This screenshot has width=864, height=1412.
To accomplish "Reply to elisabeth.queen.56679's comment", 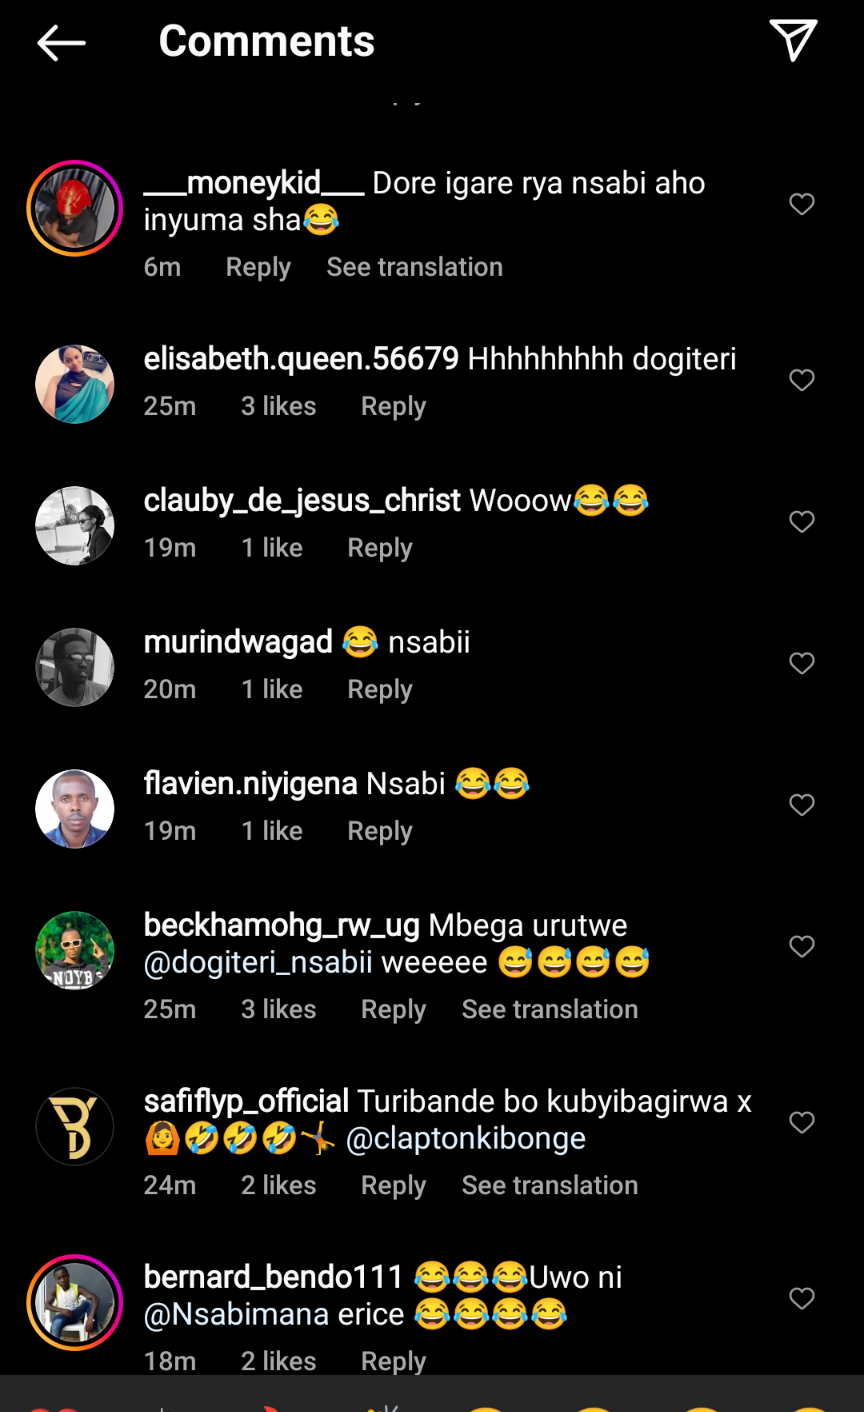I will (x=393, y=406).
